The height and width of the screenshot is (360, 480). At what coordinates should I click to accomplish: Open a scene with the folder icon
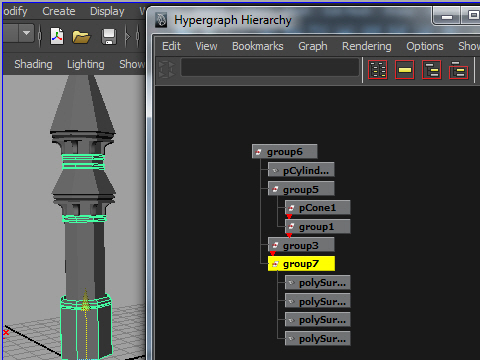click(81, 37)
